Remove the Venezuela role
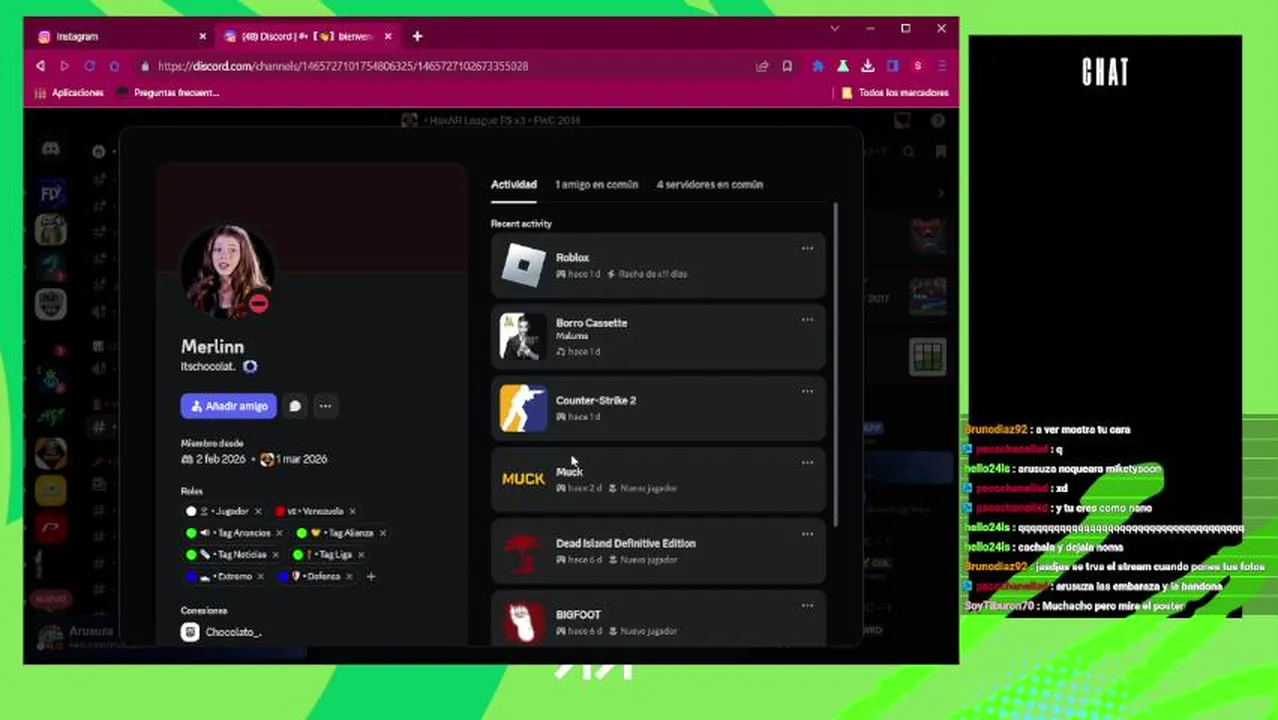The width and height of the screenshot is (1278, 720). pyautogui.click(x=352, y=511)
